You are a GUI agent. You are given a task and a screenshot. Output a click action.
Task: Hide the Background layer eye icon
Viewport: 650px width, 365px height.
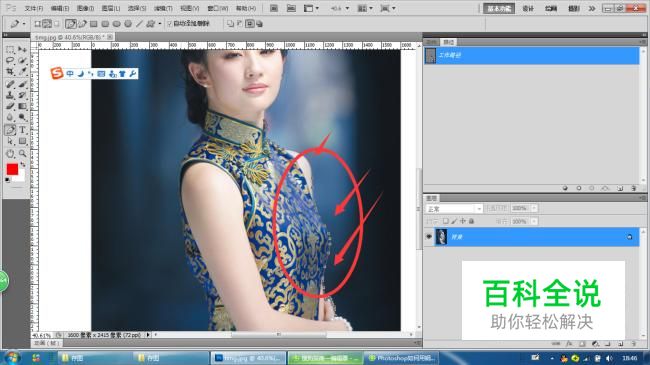tap(429, 236)
